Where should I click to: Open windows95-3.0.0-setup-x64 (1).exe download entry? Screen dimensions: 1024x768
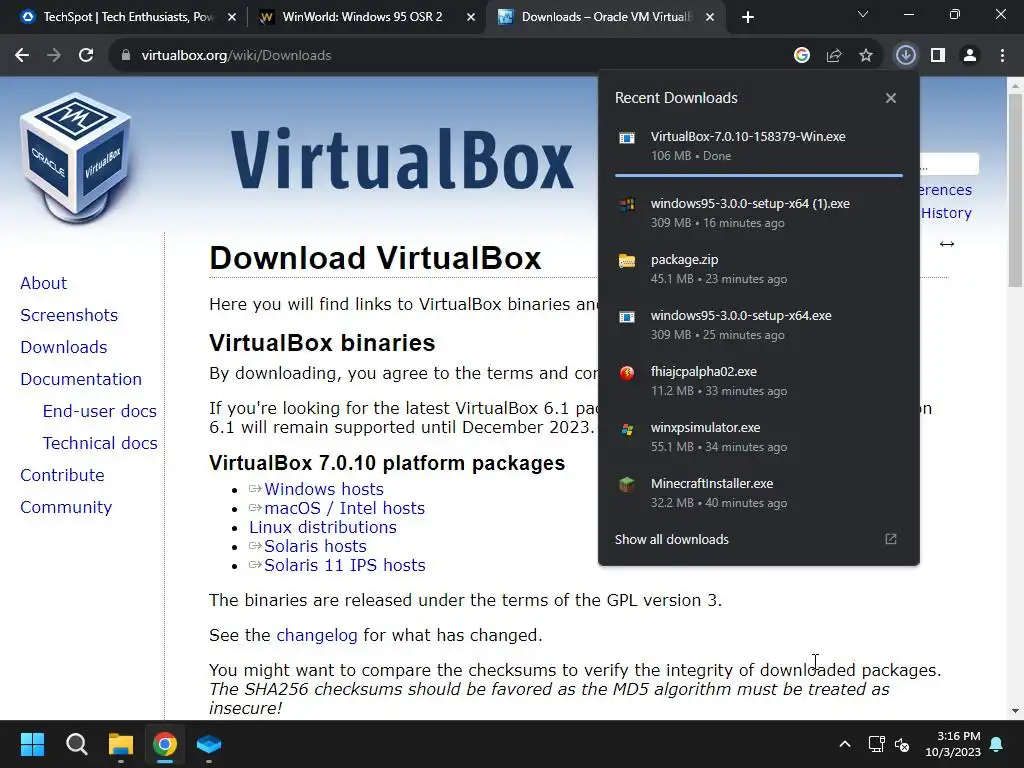tap(759, 213)
